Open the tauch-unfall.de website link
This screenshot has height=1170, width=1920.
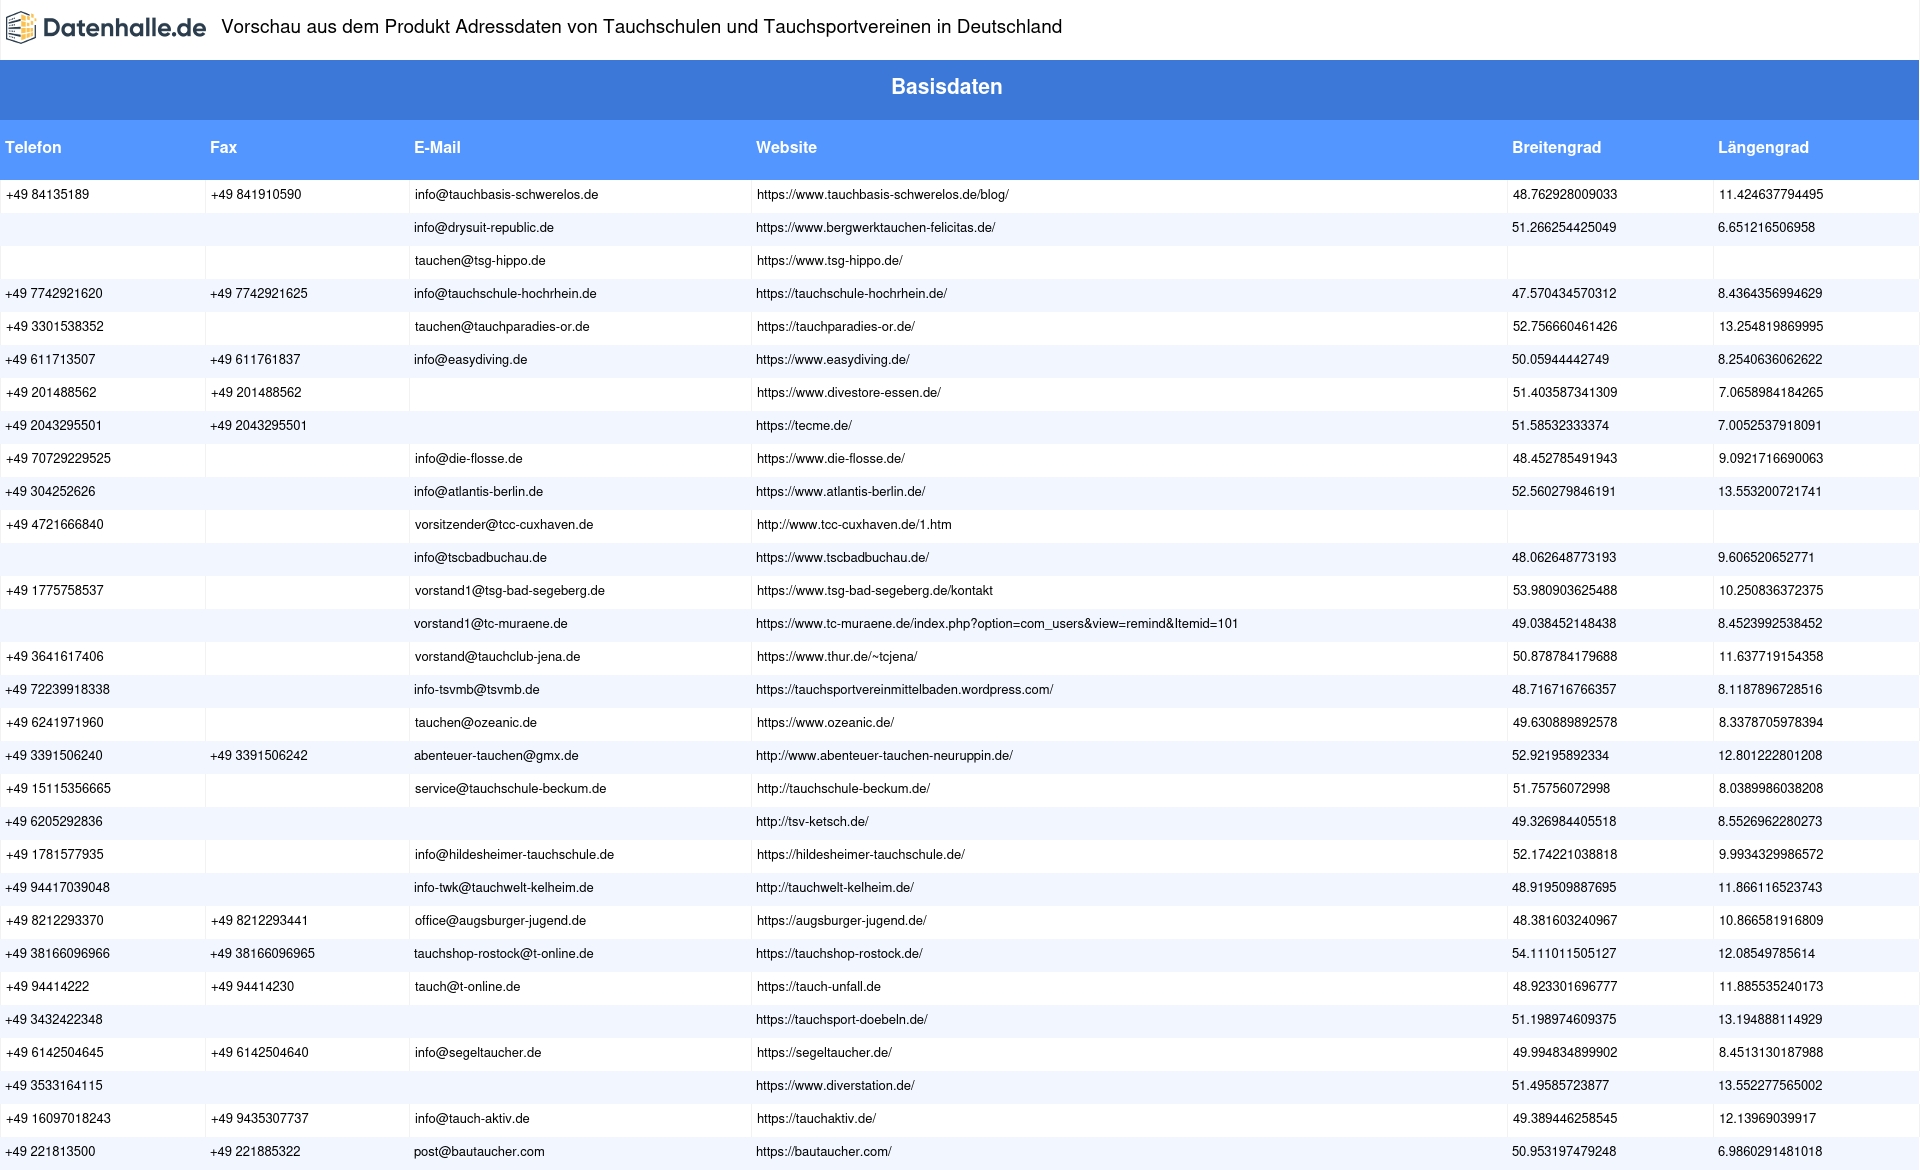point(818,987)
